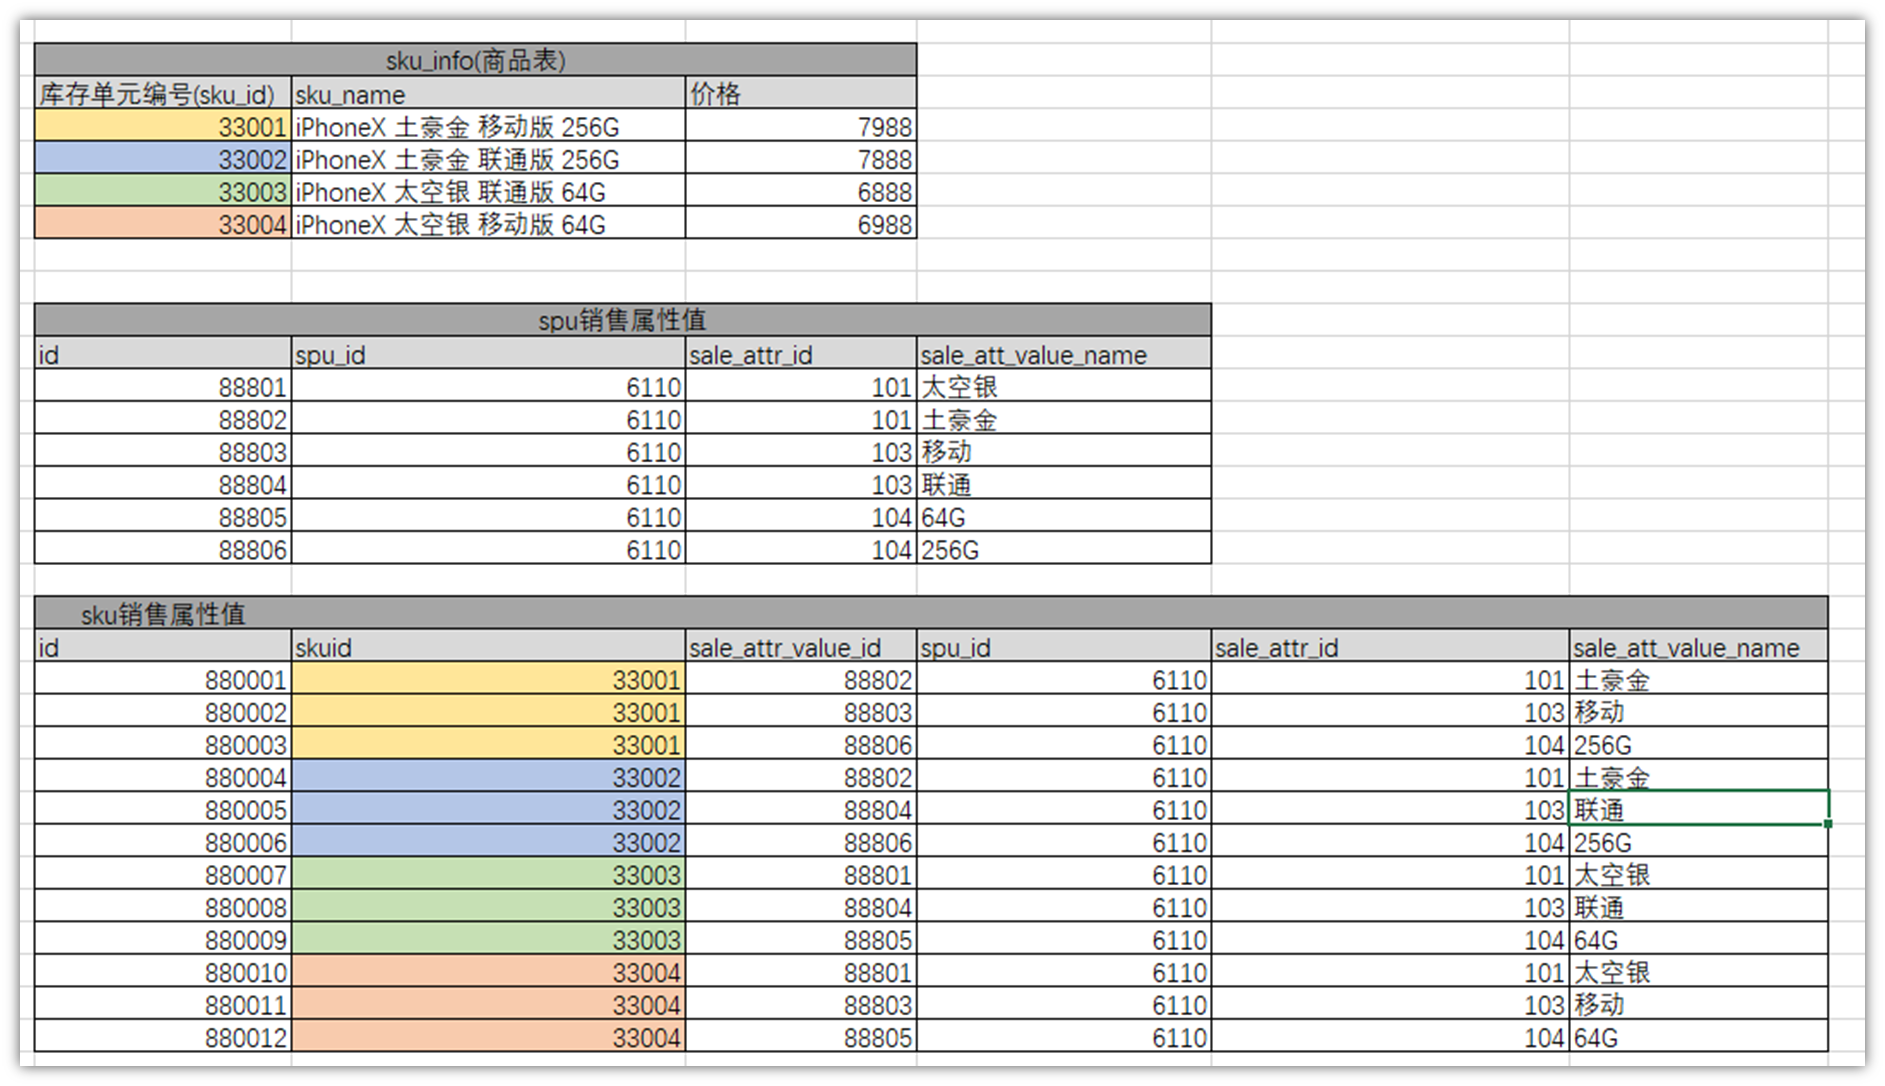Select id cell 88802 in spu销售属性值 table
1885x1086 pixels.
(163, 418)
